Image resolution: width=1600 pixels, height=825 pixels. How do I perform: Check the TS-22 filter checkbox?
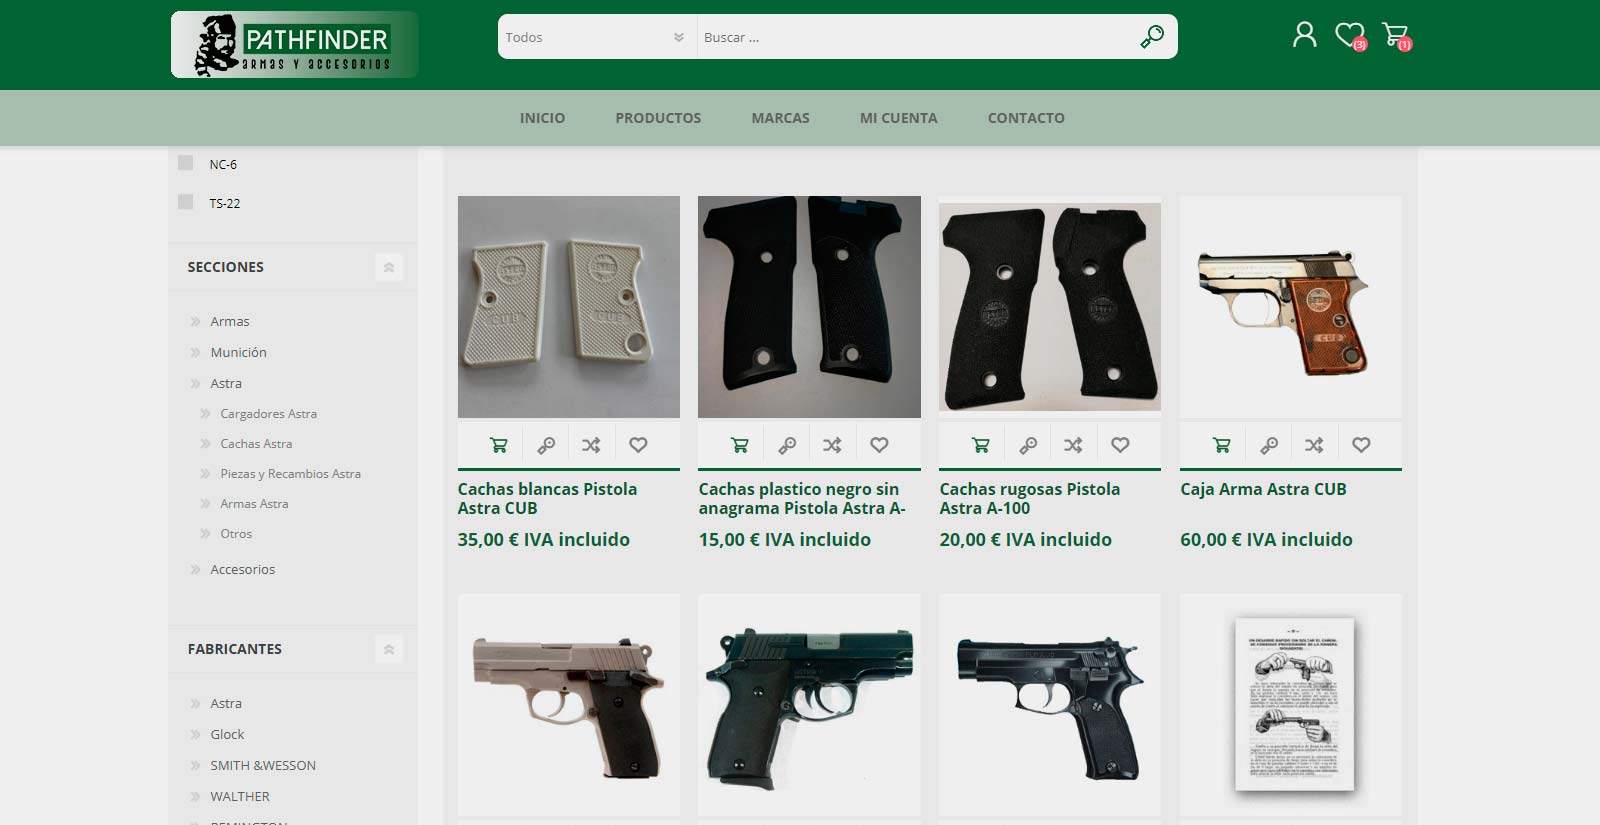[185, 202]
